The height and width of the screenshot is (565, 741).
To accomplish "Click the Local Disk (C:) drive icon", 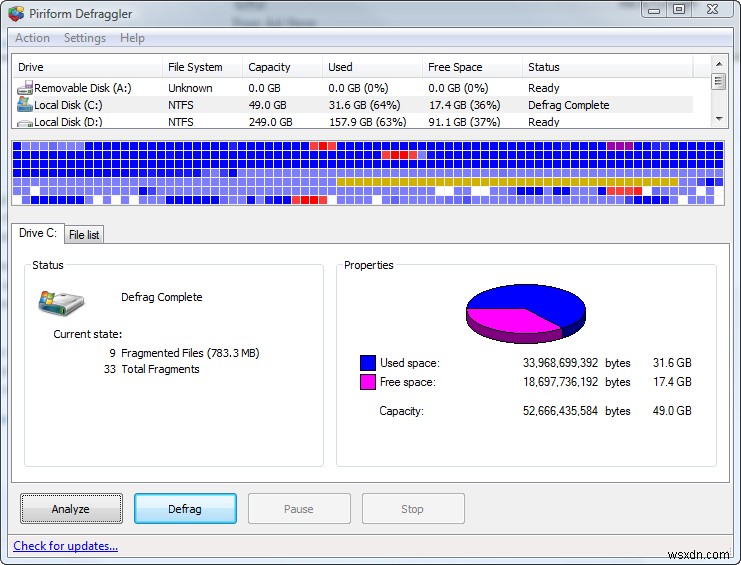I will [25, 104].
